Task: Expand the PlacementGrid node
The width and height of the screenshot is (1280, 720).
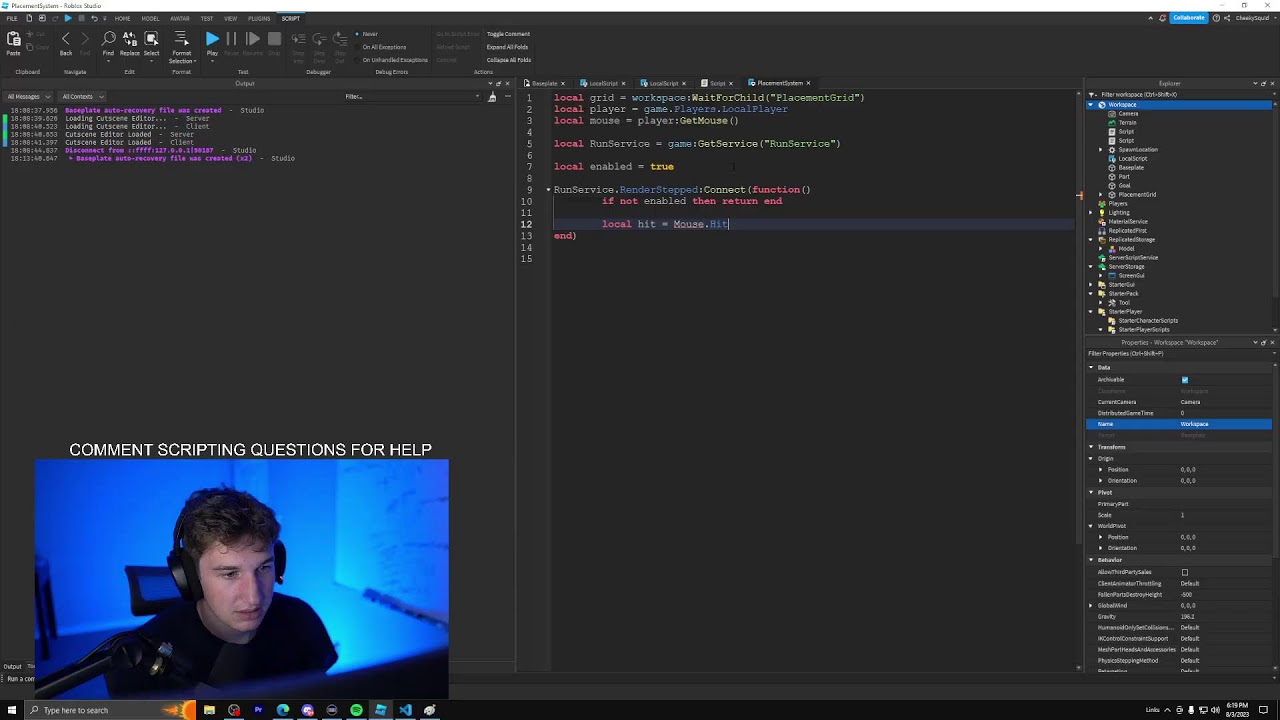Action: 1101,195
